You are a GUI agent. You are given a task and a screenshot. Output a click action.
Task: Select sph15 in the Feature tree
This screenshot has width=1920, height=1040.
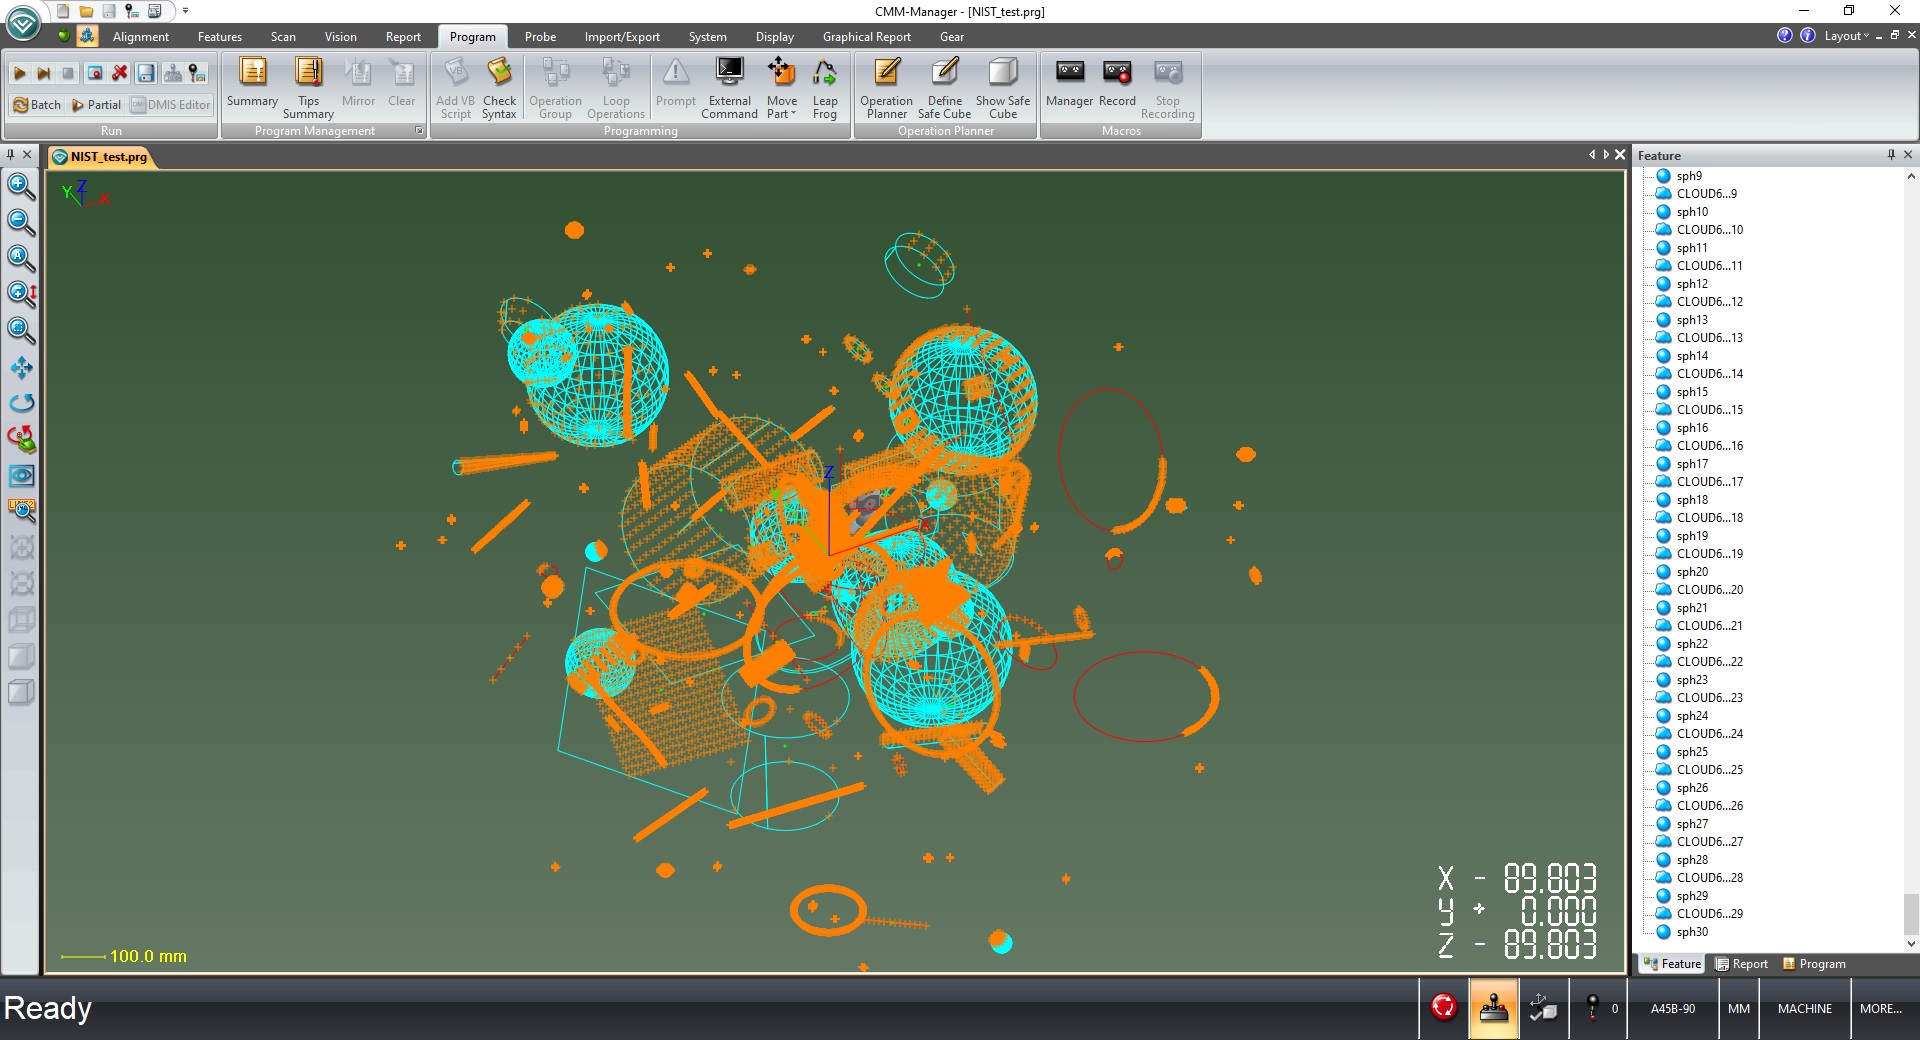pos(1692,392)
